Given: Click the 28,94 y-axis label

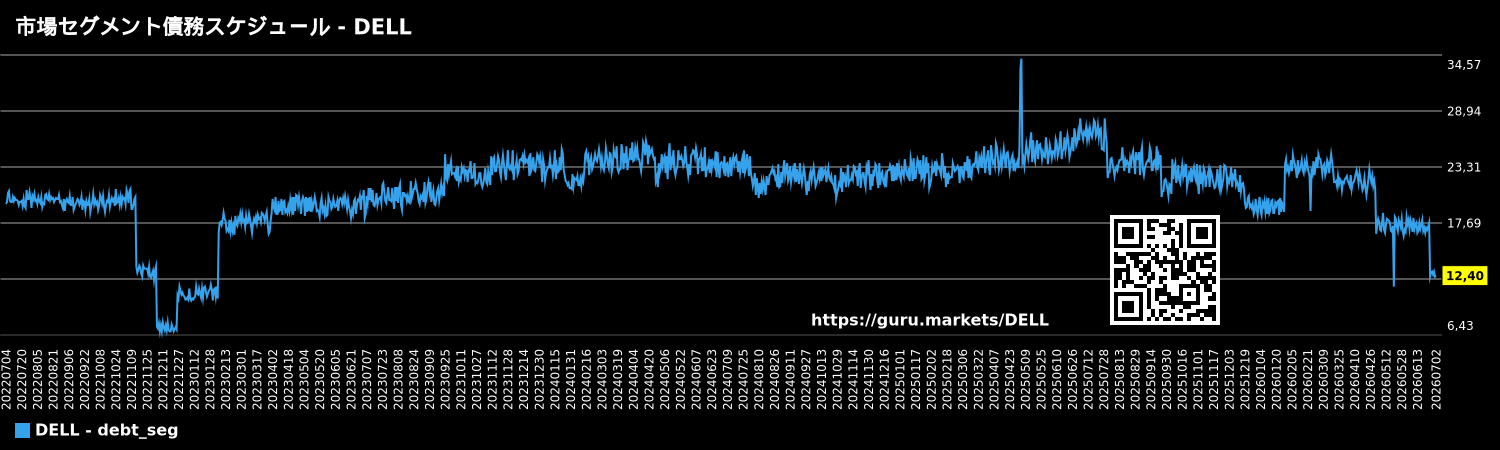Looking at the screenshot, I should pos(1464,111).
